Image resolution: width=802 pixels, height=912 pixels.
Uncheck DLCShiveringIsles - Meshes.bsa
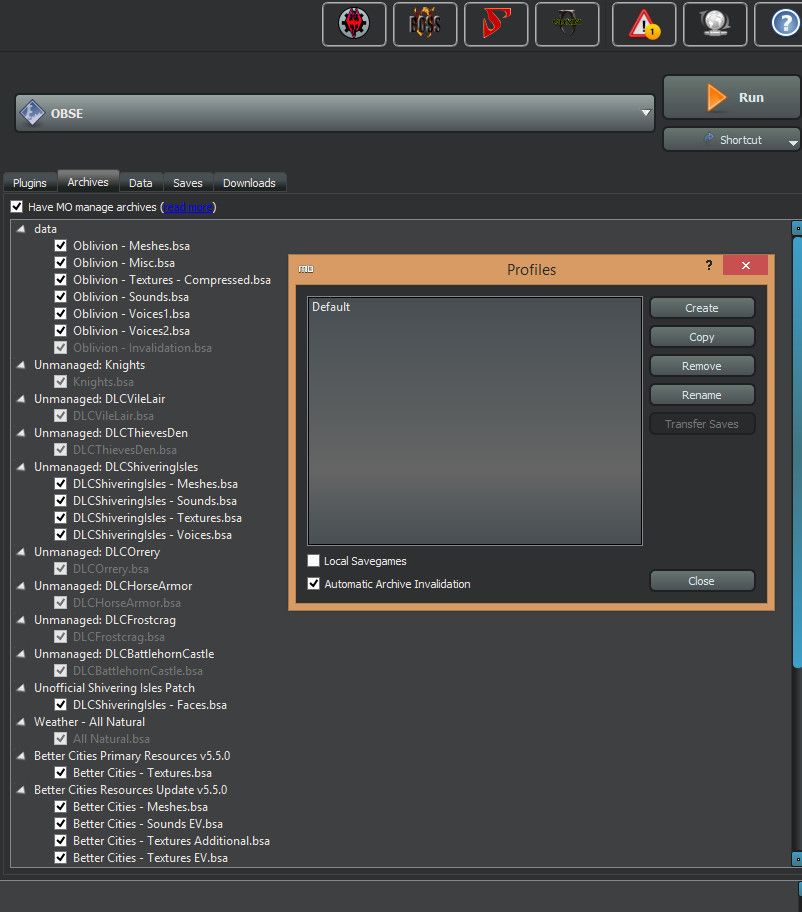coord(60,483)
